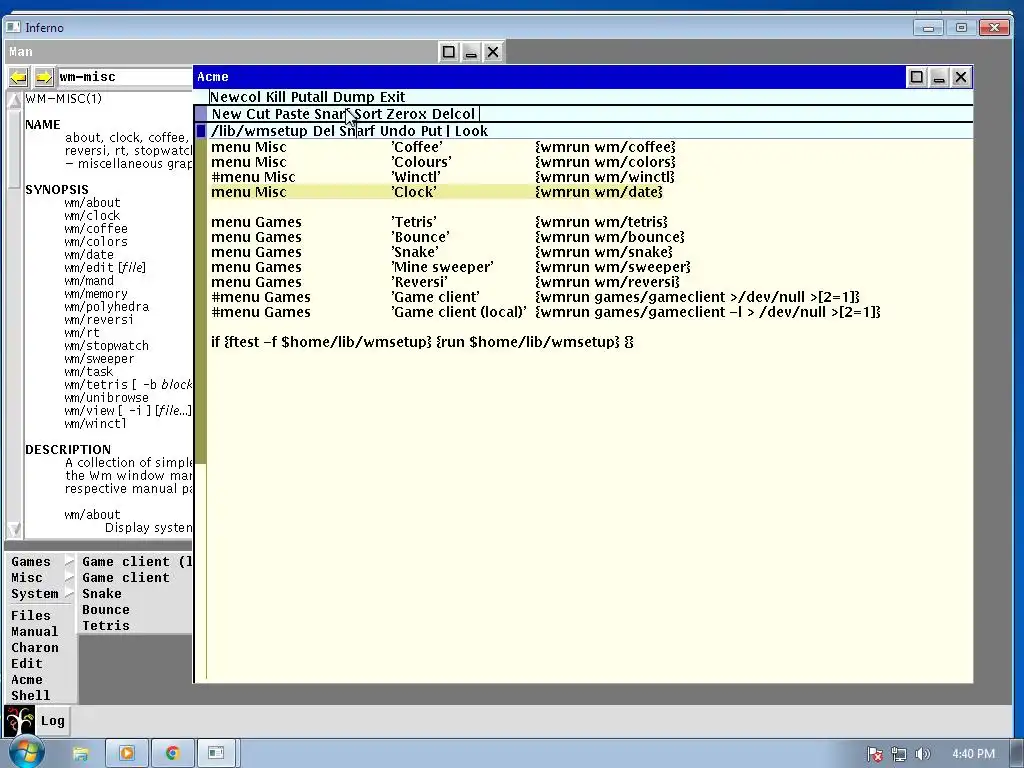
Task: Choose Snake from the Games submenu
Action: (x=136, y=594)
